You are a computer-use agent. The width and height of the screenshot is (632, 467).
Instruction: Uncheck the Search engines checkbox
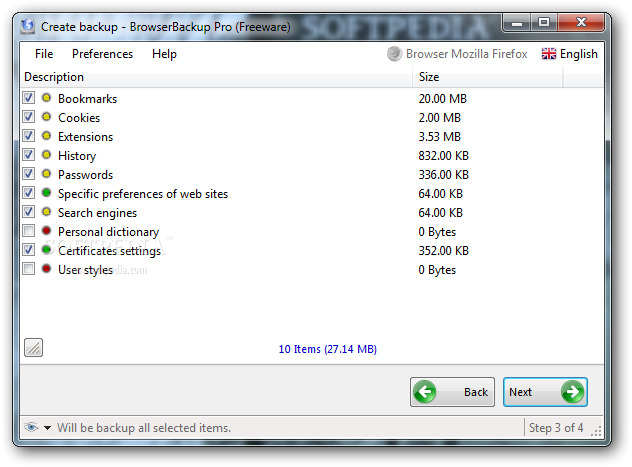coord(28,212)
